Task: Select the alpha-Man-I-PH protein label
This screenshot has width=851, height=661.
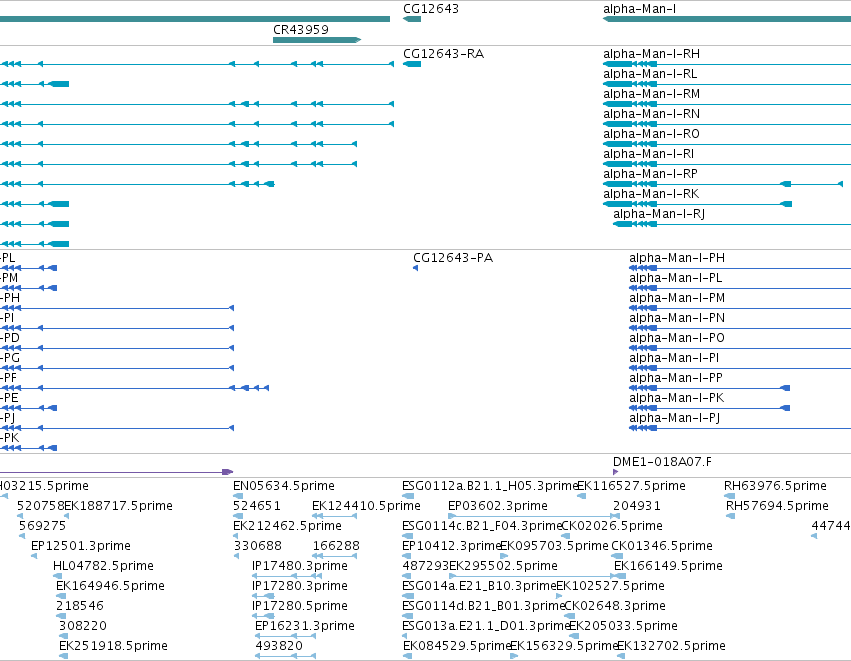Action: point(677,258)
